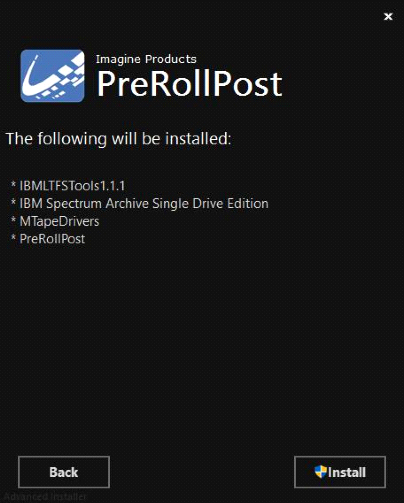Select the PreRollPost entry in component list
404x503 pixels.
pyautogui.click(x=52, y=239)
